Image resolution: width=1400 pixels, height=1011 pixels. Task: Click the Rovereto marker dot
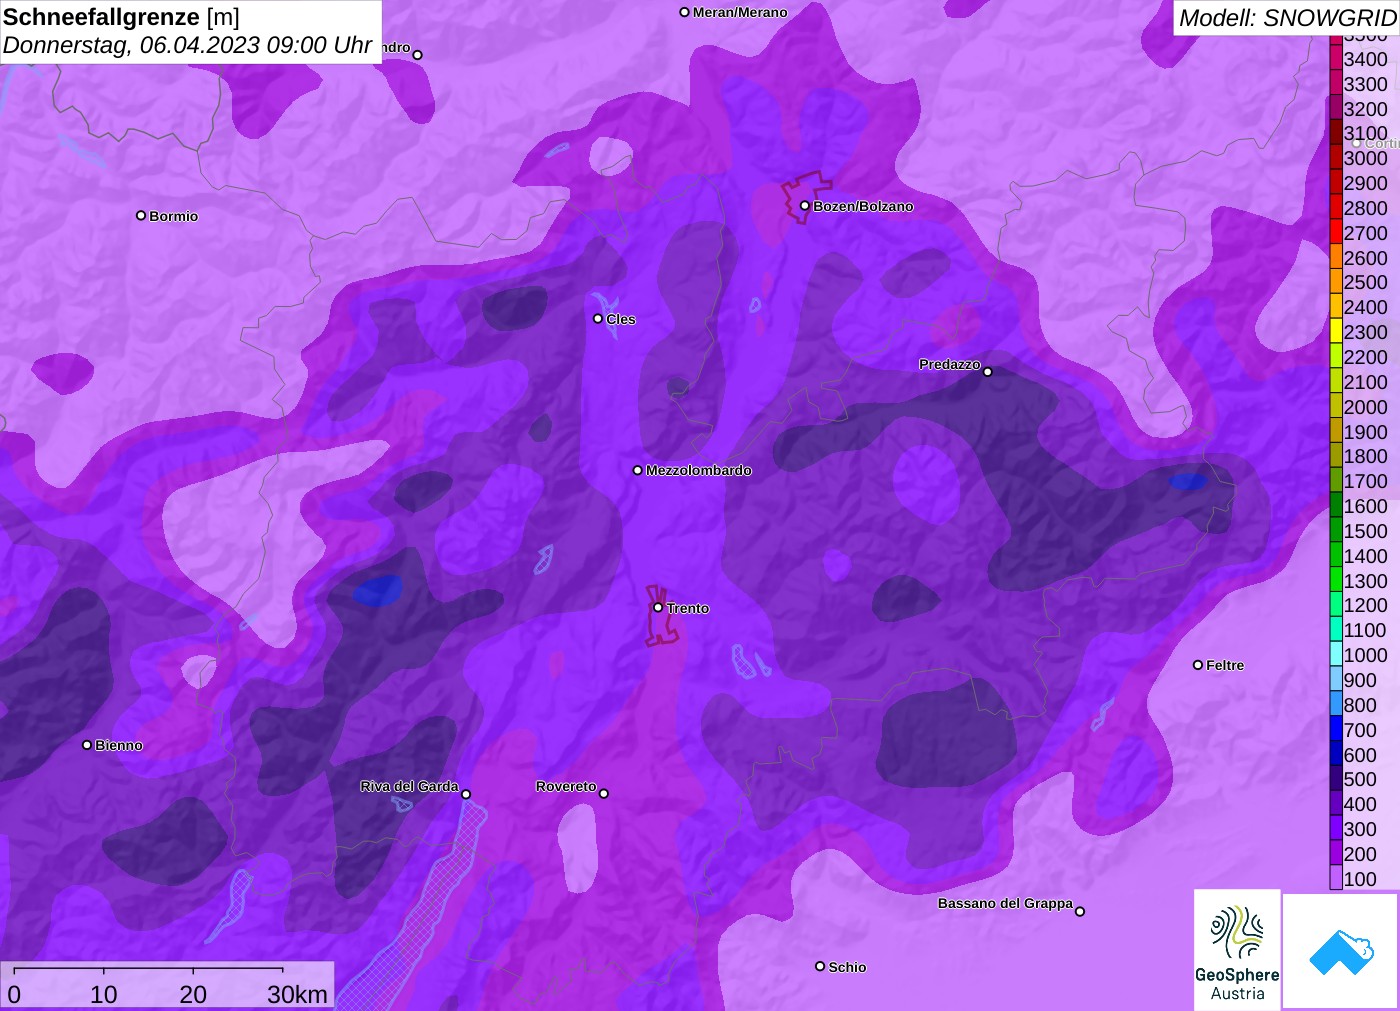tap(604, 794)
